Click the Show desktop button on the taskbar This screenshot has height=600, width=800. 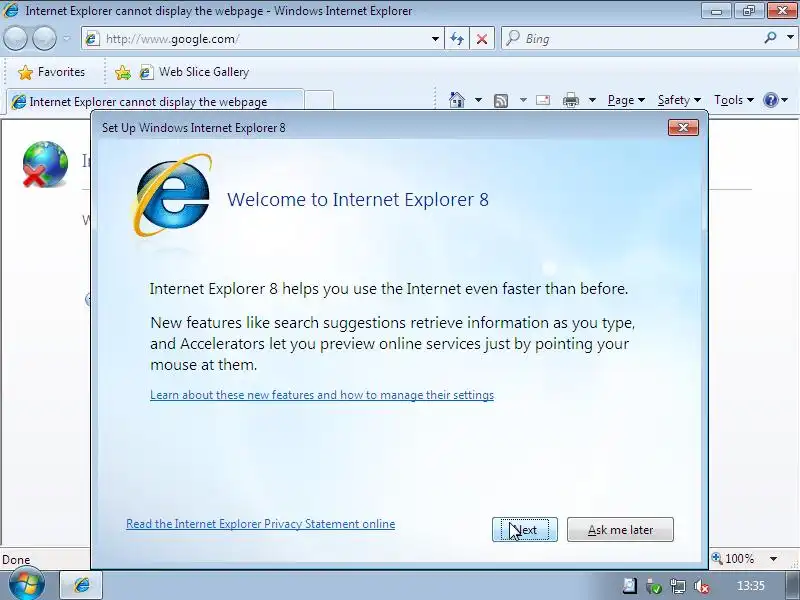792,585
